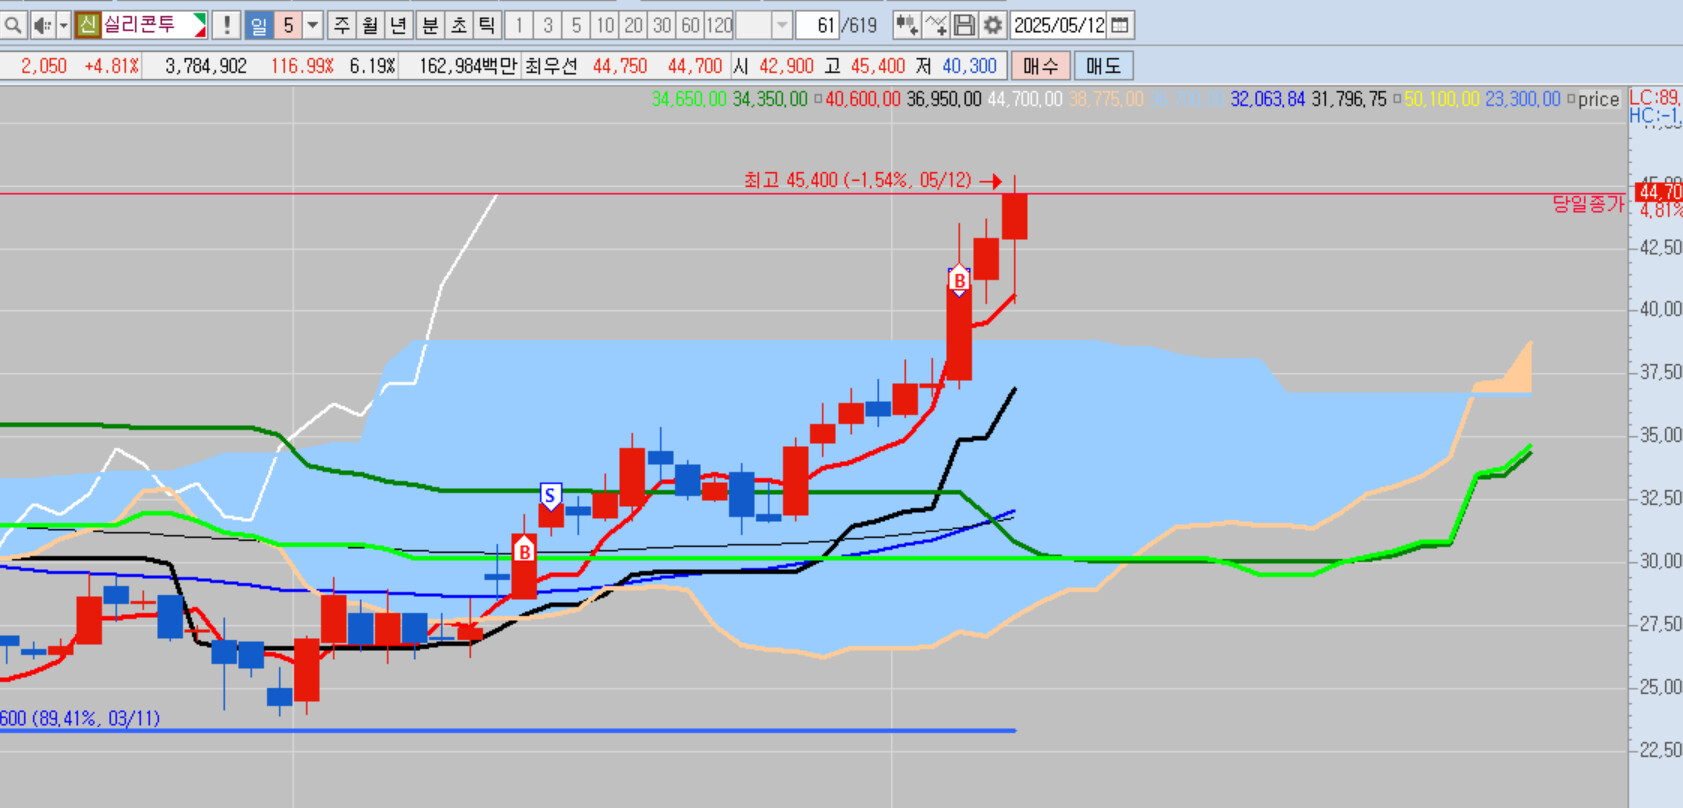The height and width of the screenshot is (808, 1683).
Task: Click the 매도 sell button
Action: [x=1104, y=66]
